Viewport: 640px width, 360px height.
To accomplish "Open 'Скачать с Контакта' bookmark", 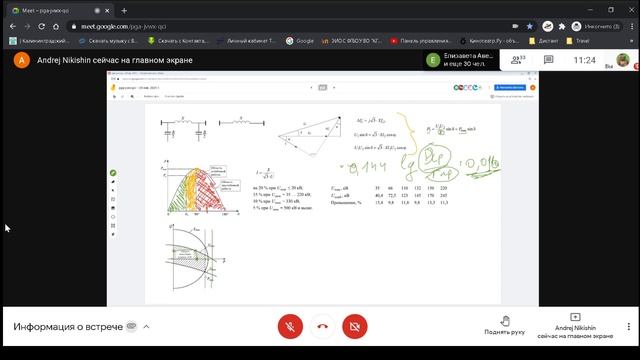I will click(178, 41).
